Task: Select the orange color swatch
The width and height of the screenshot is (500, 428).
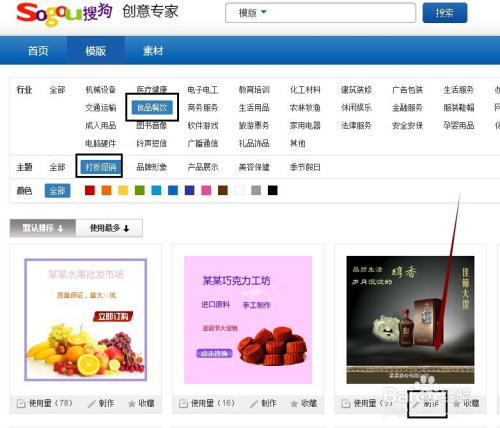Action: pyautogui.click(x=106, y=190)
